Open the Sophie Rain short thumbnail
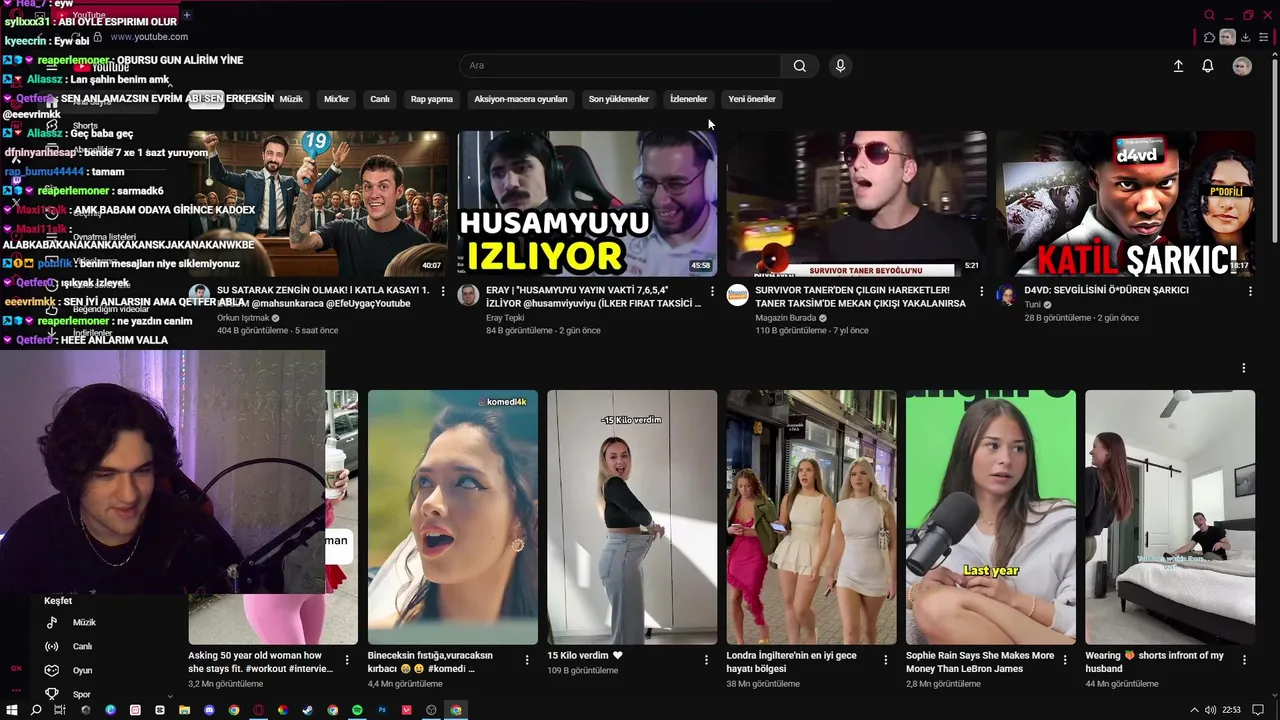The width and height of the screenshot is (1280, 720). point(991,517)
